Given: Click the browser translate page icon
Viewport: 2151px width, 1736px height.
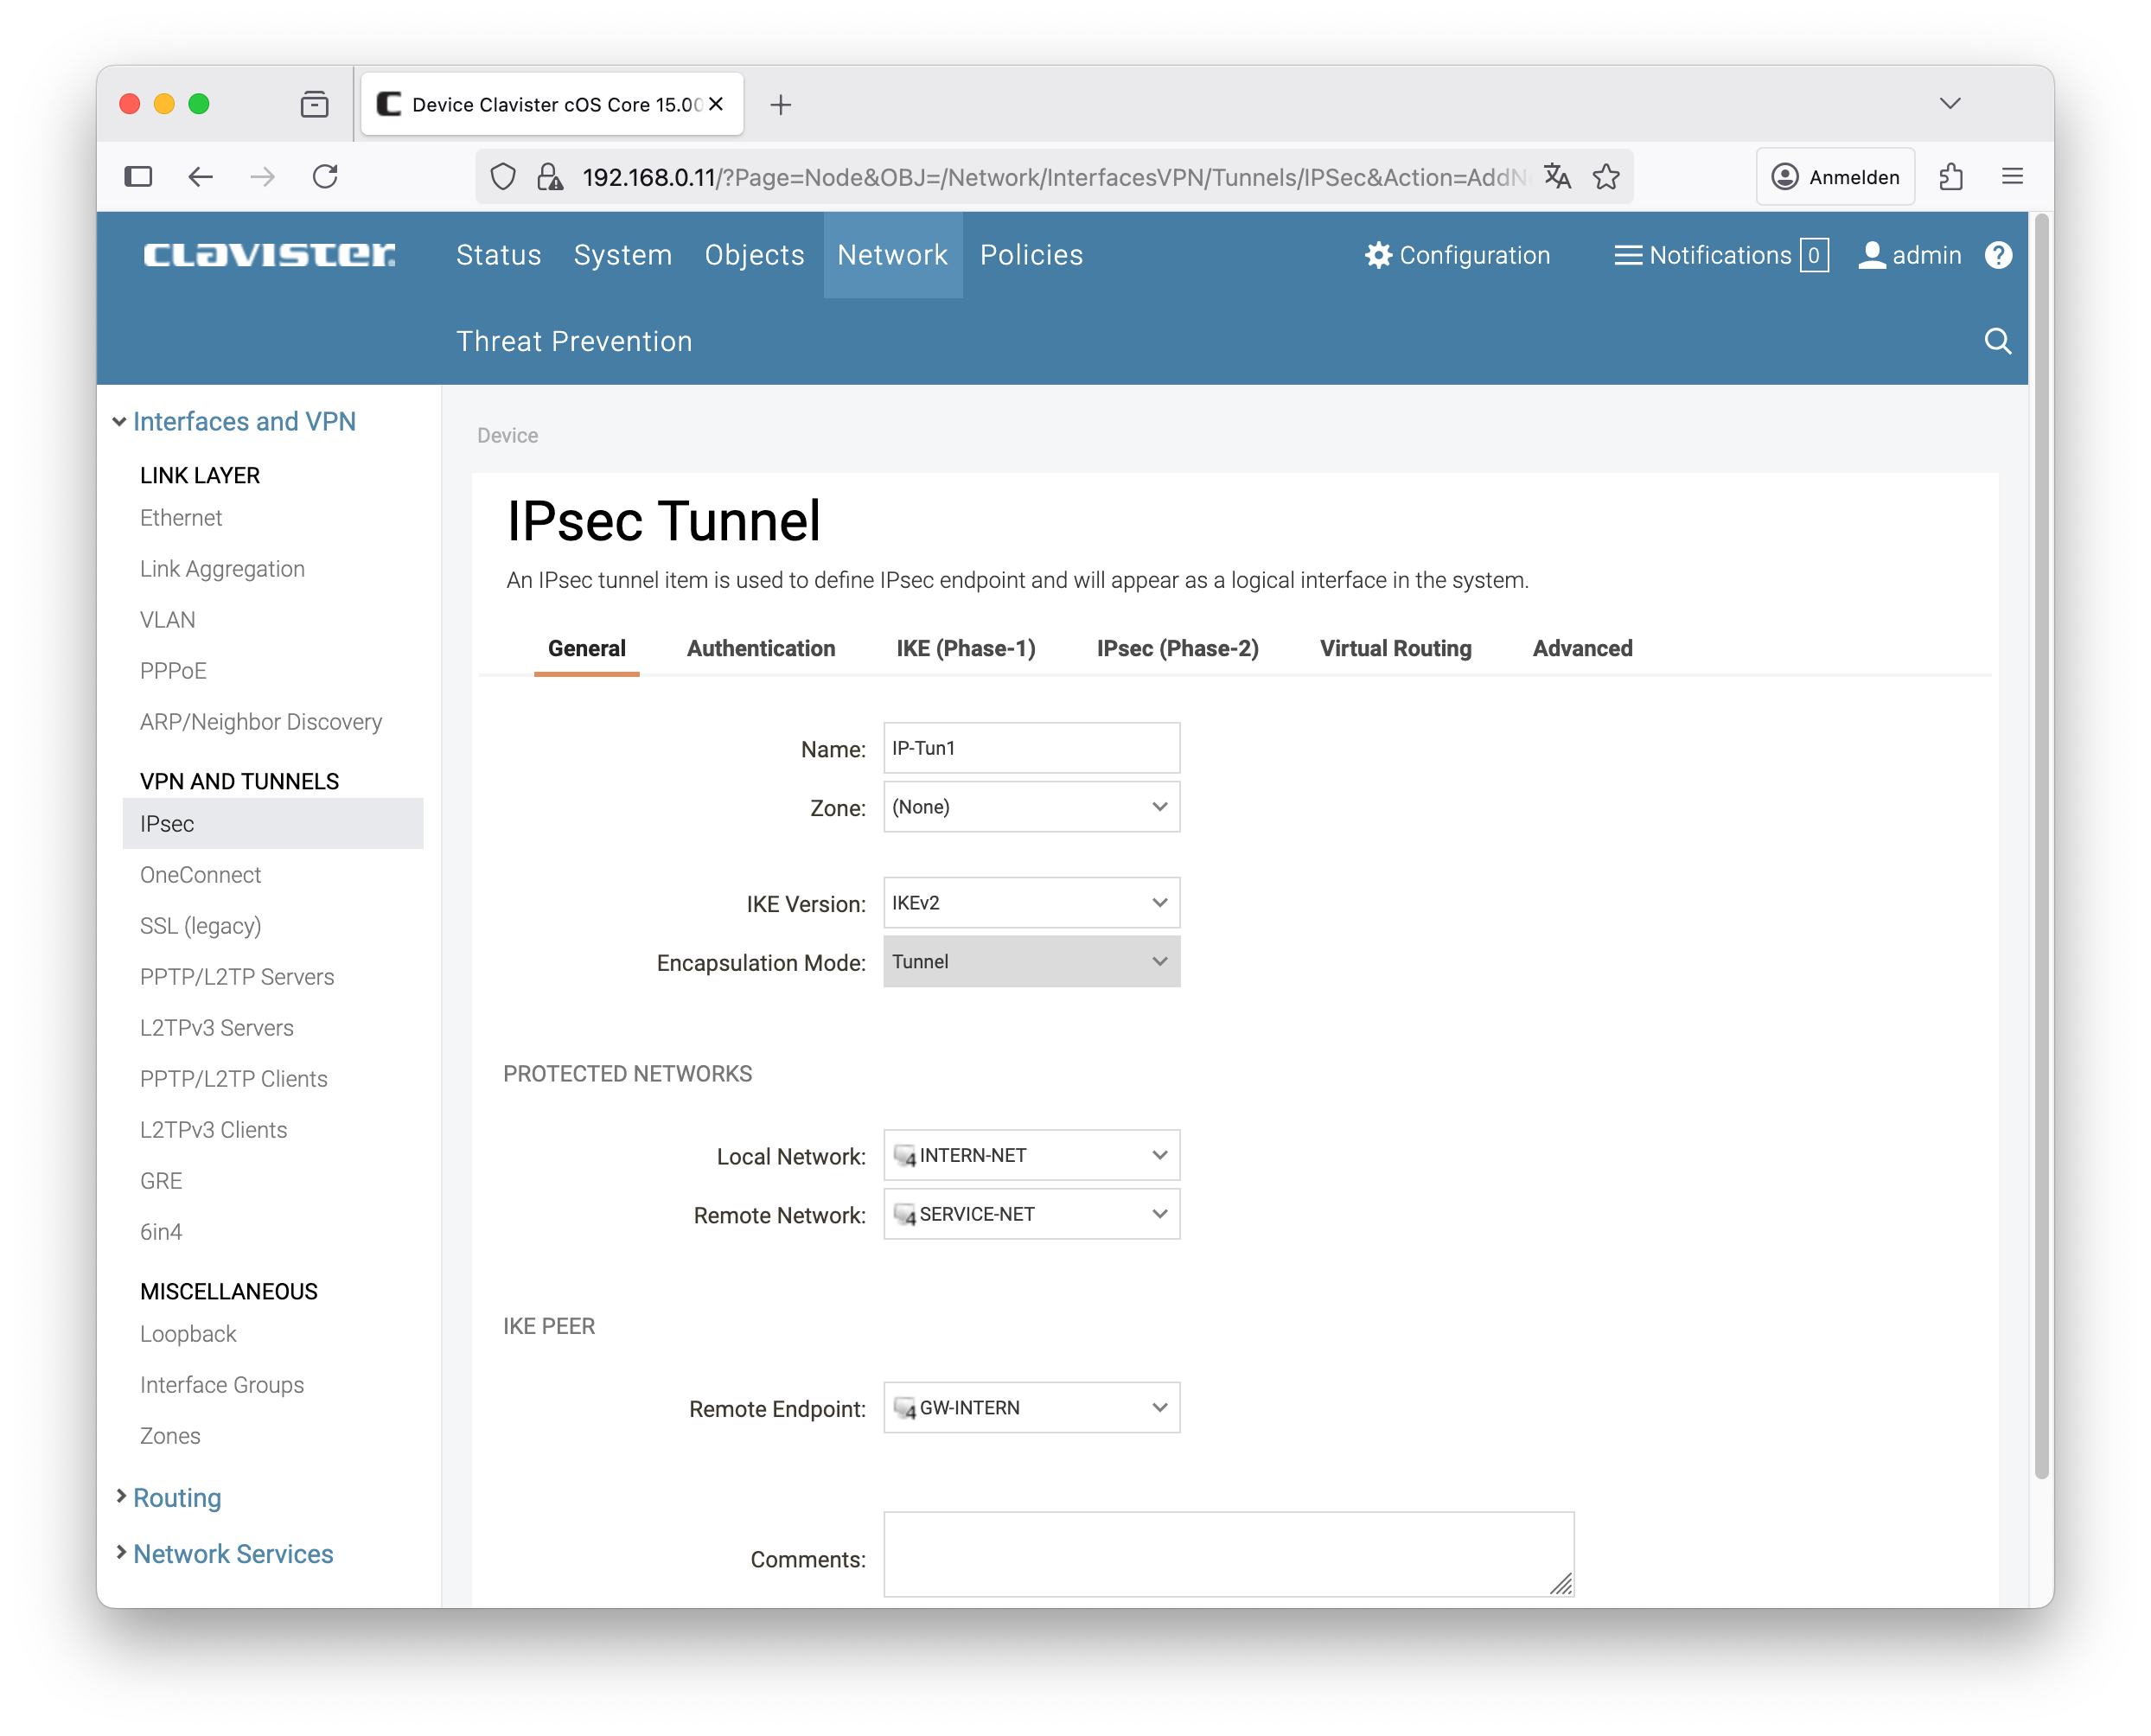Looking at the screenshot, I should click(1557, 177).
